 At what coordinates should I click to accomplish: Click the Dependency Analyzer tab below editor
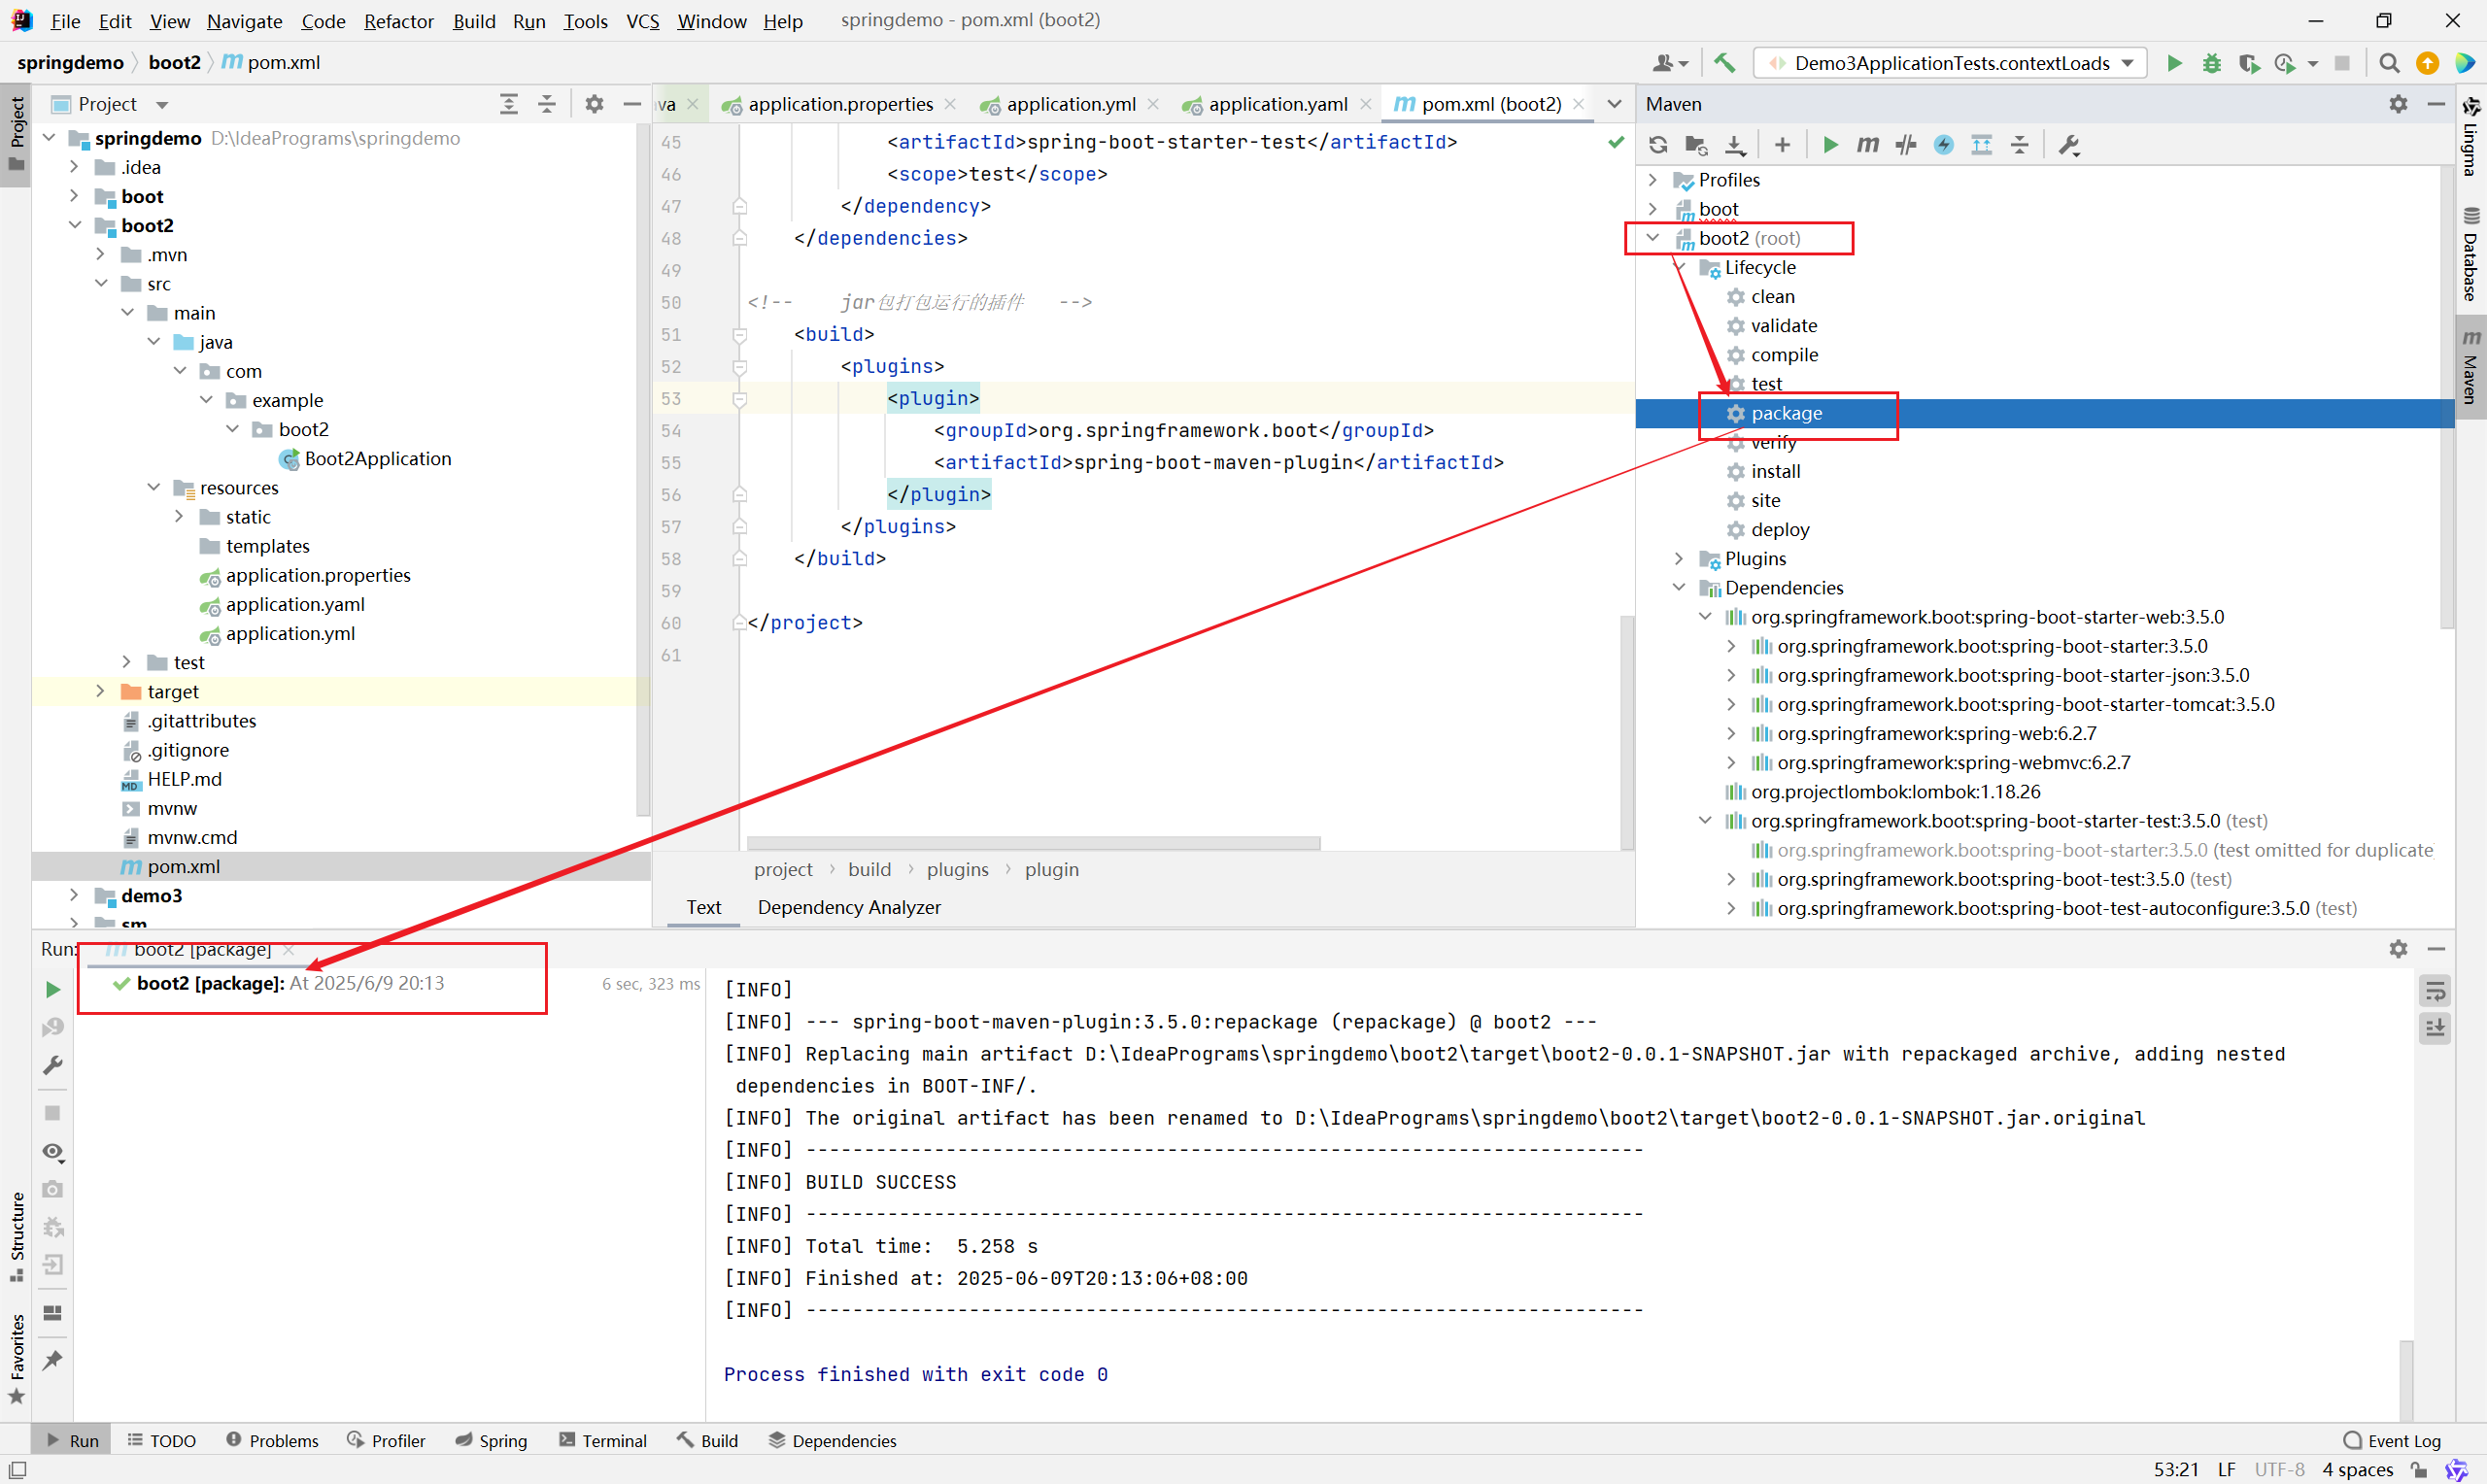point(848,907)
